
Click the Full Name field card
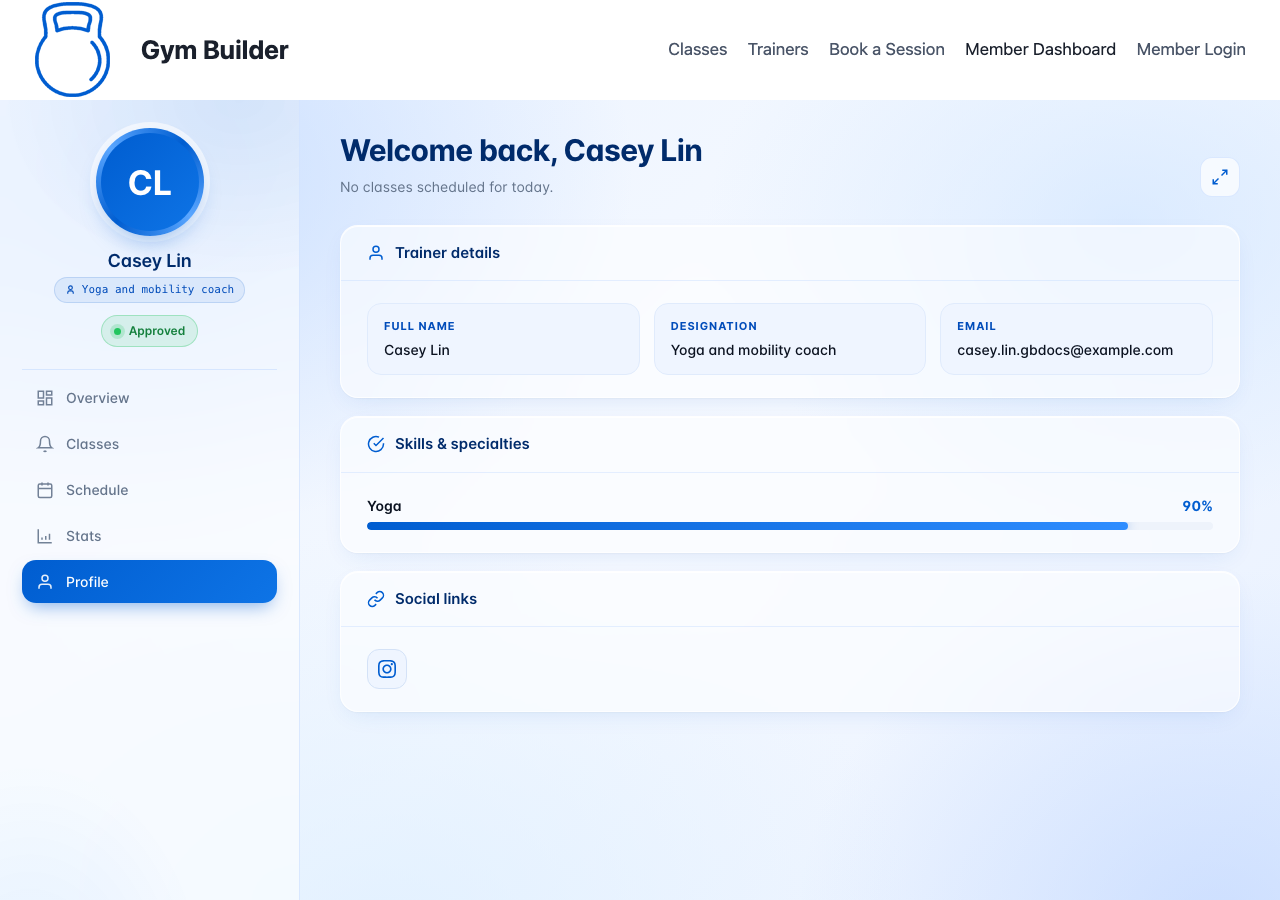(x=503, y=339)
